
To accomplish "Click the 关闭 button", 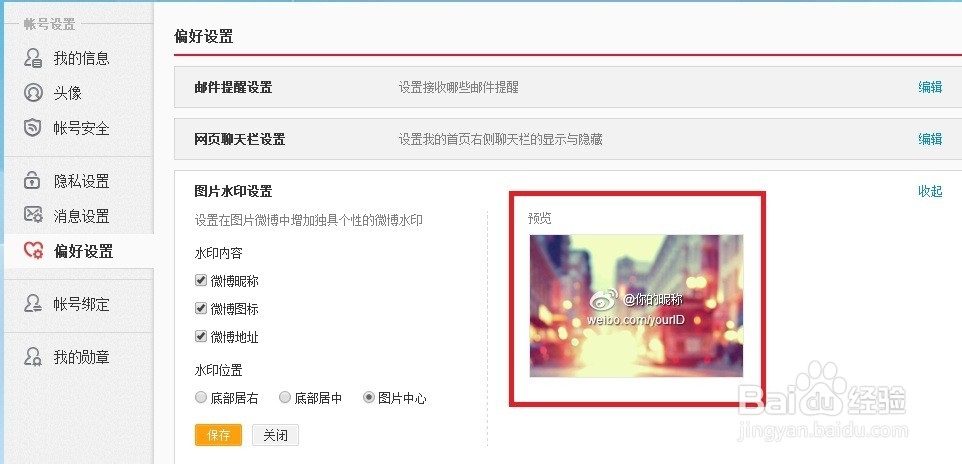I will point(275,435).
